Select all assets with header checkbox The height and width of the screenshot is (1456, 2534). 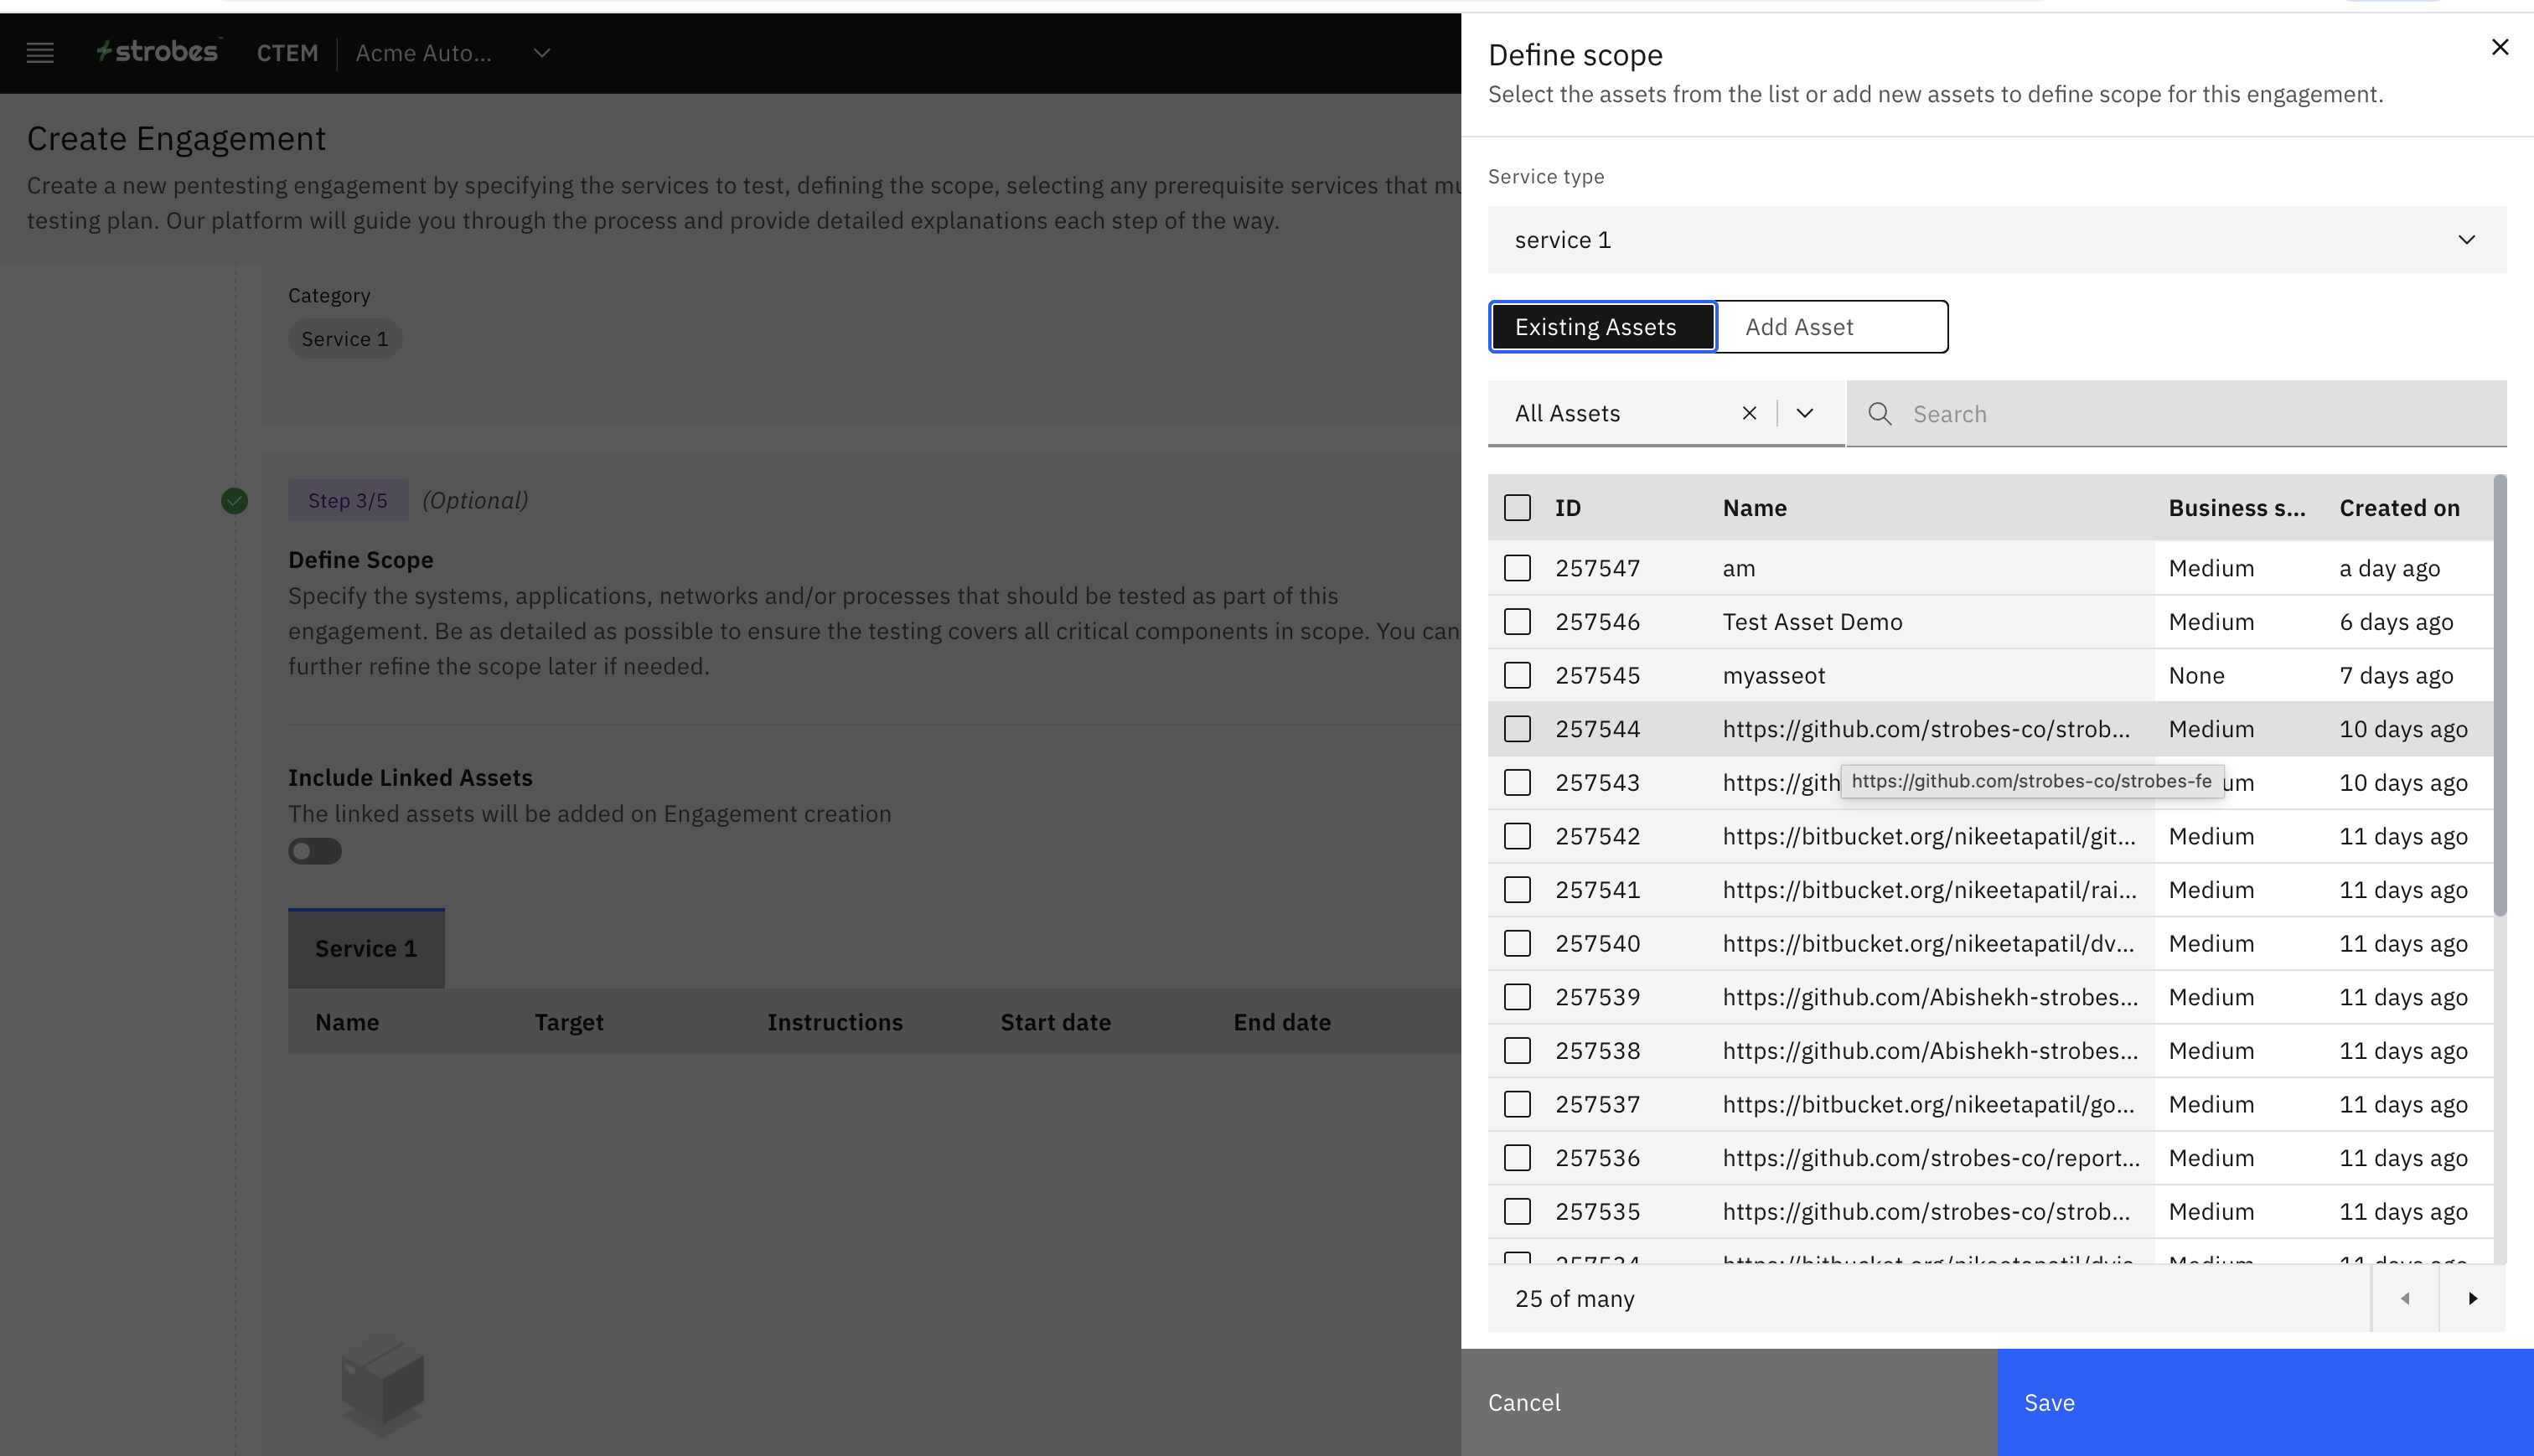(x=1517, y=508)
